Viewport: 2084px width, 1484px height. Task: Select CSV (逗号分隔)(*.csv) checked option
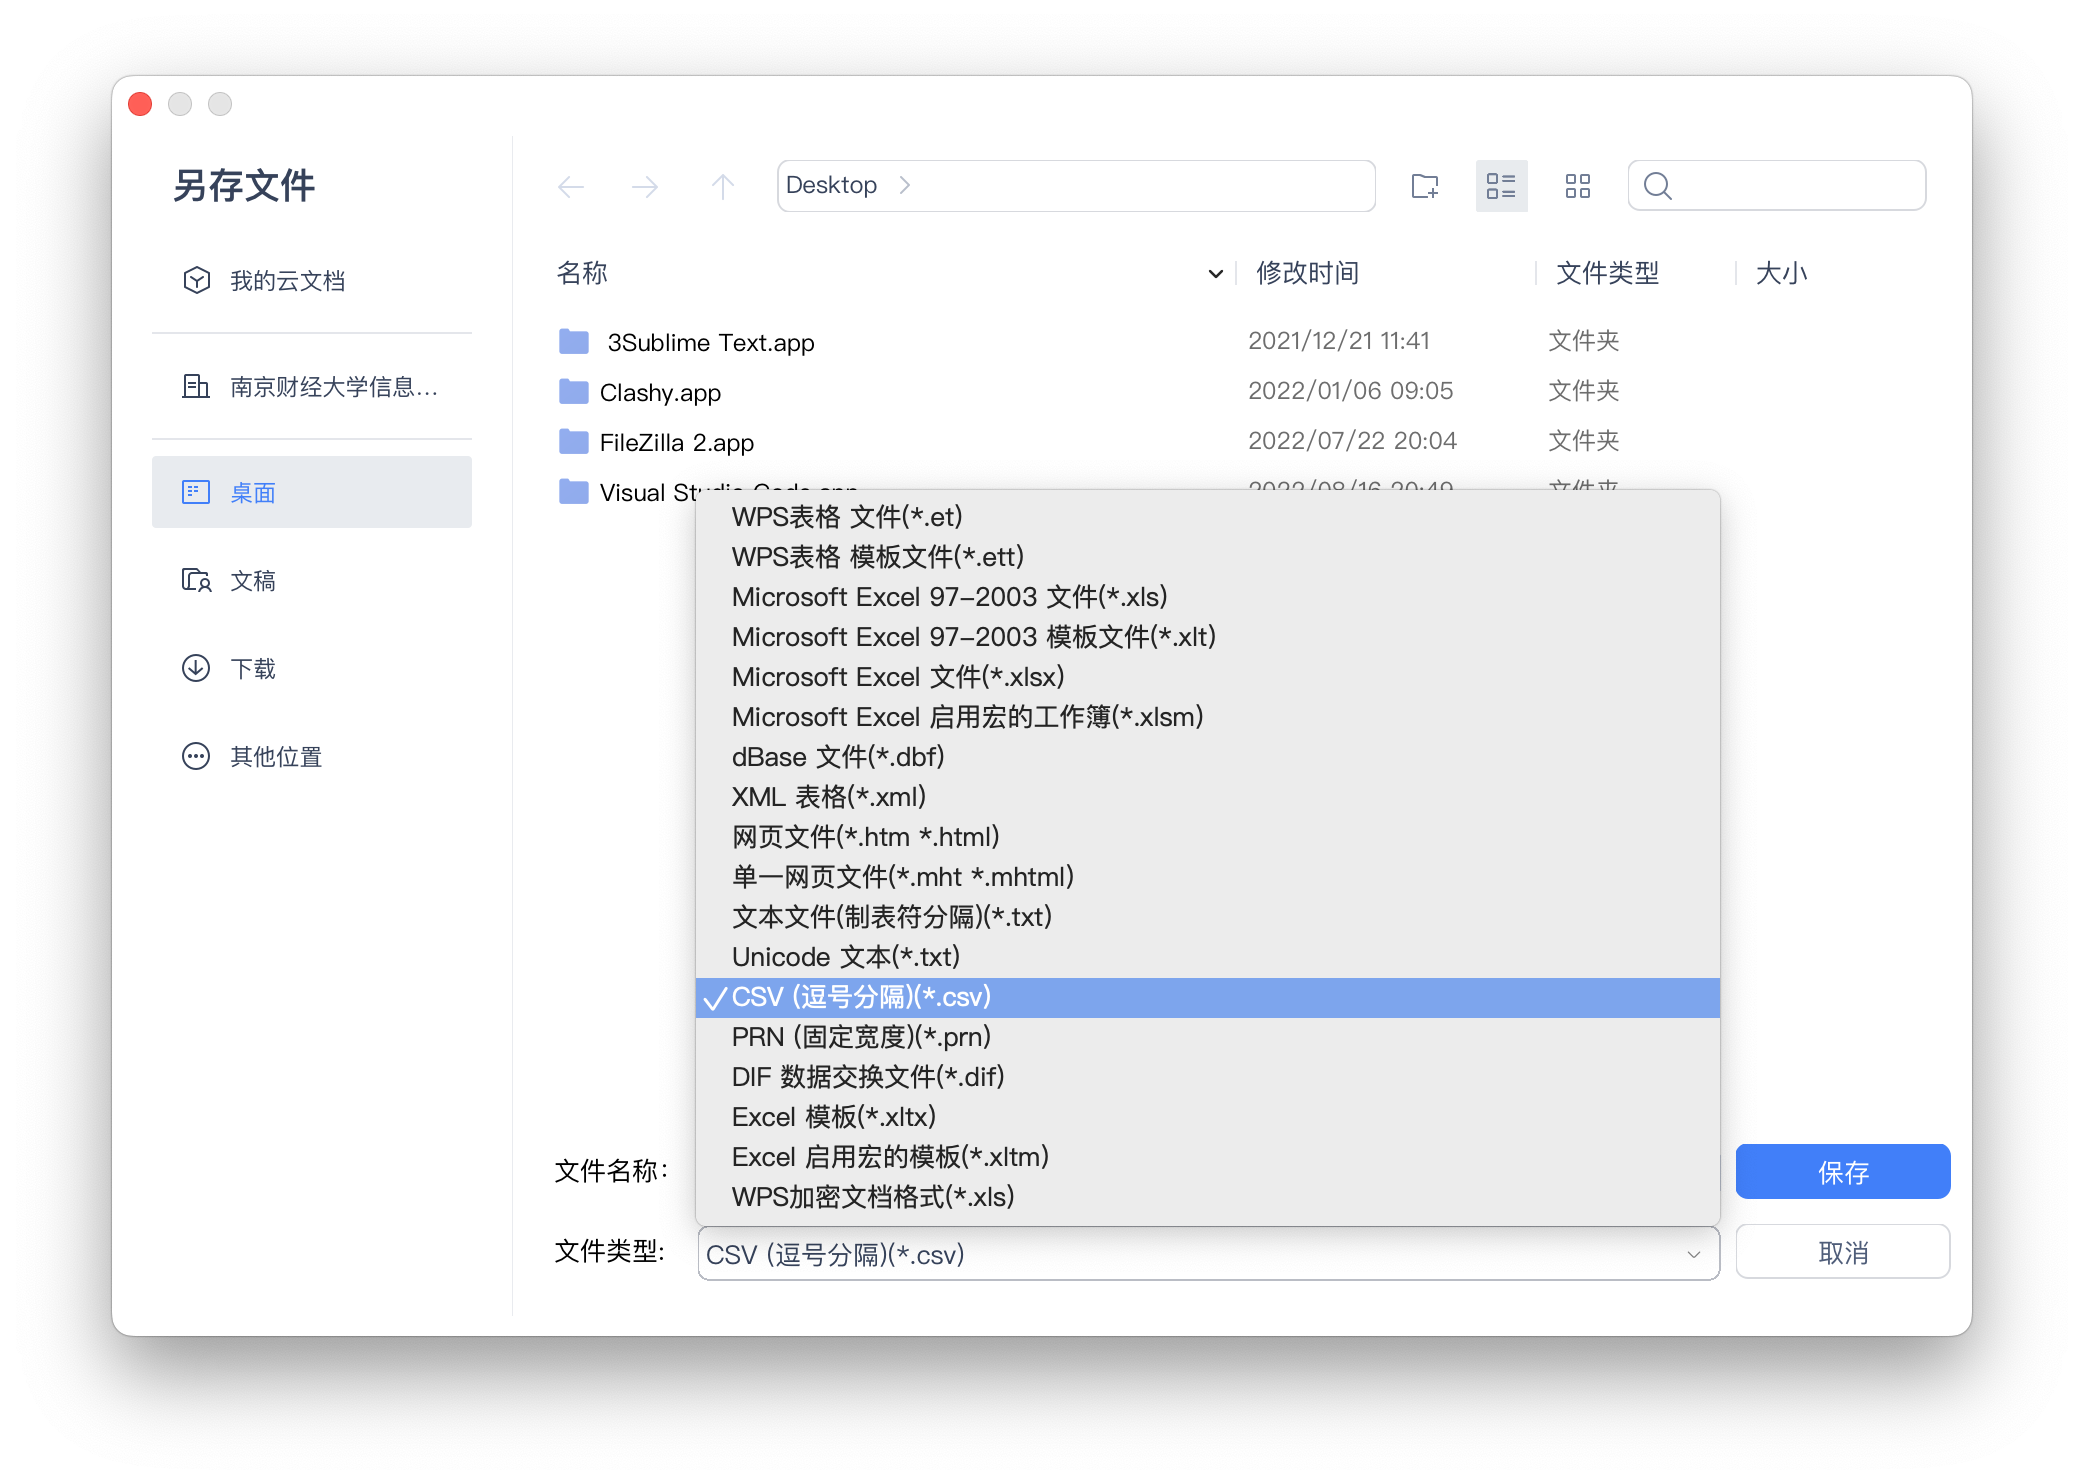pos(861,998)
